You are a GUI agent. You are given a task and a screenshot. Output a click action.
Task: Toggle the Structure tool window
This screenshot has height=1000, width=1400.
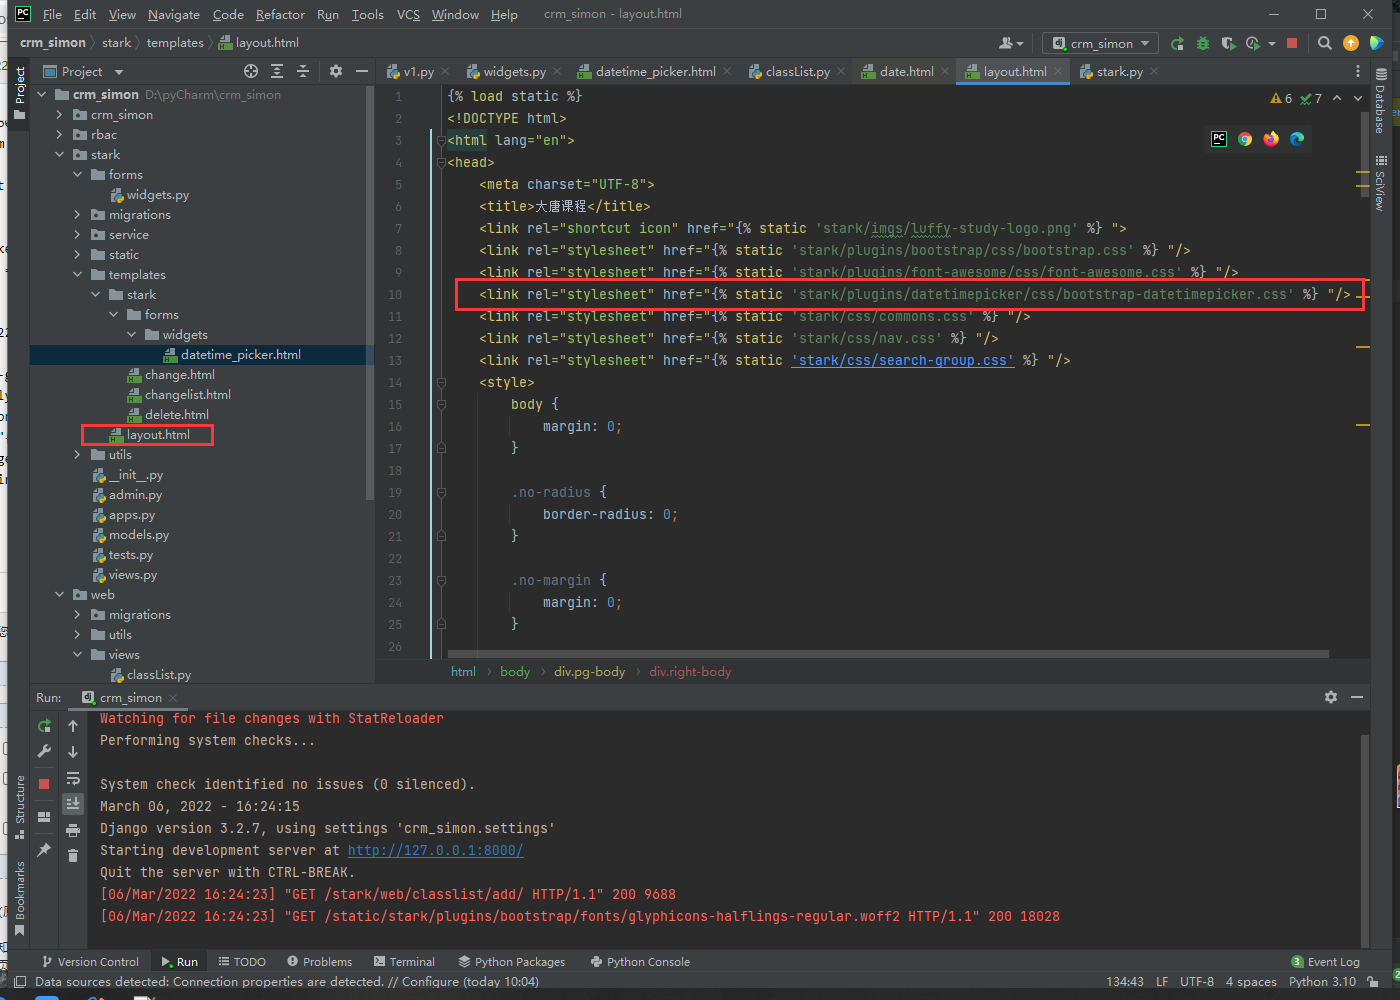click(19, 806)
